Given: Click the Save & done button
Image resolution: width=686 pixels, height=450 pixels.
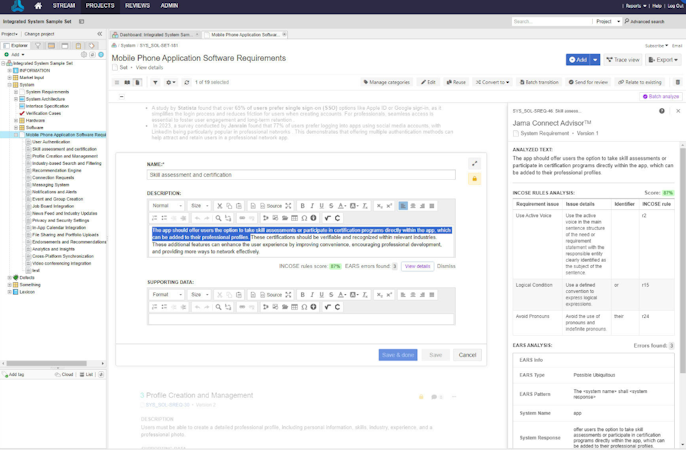Looking at the screenshot, I should [398, 355].
